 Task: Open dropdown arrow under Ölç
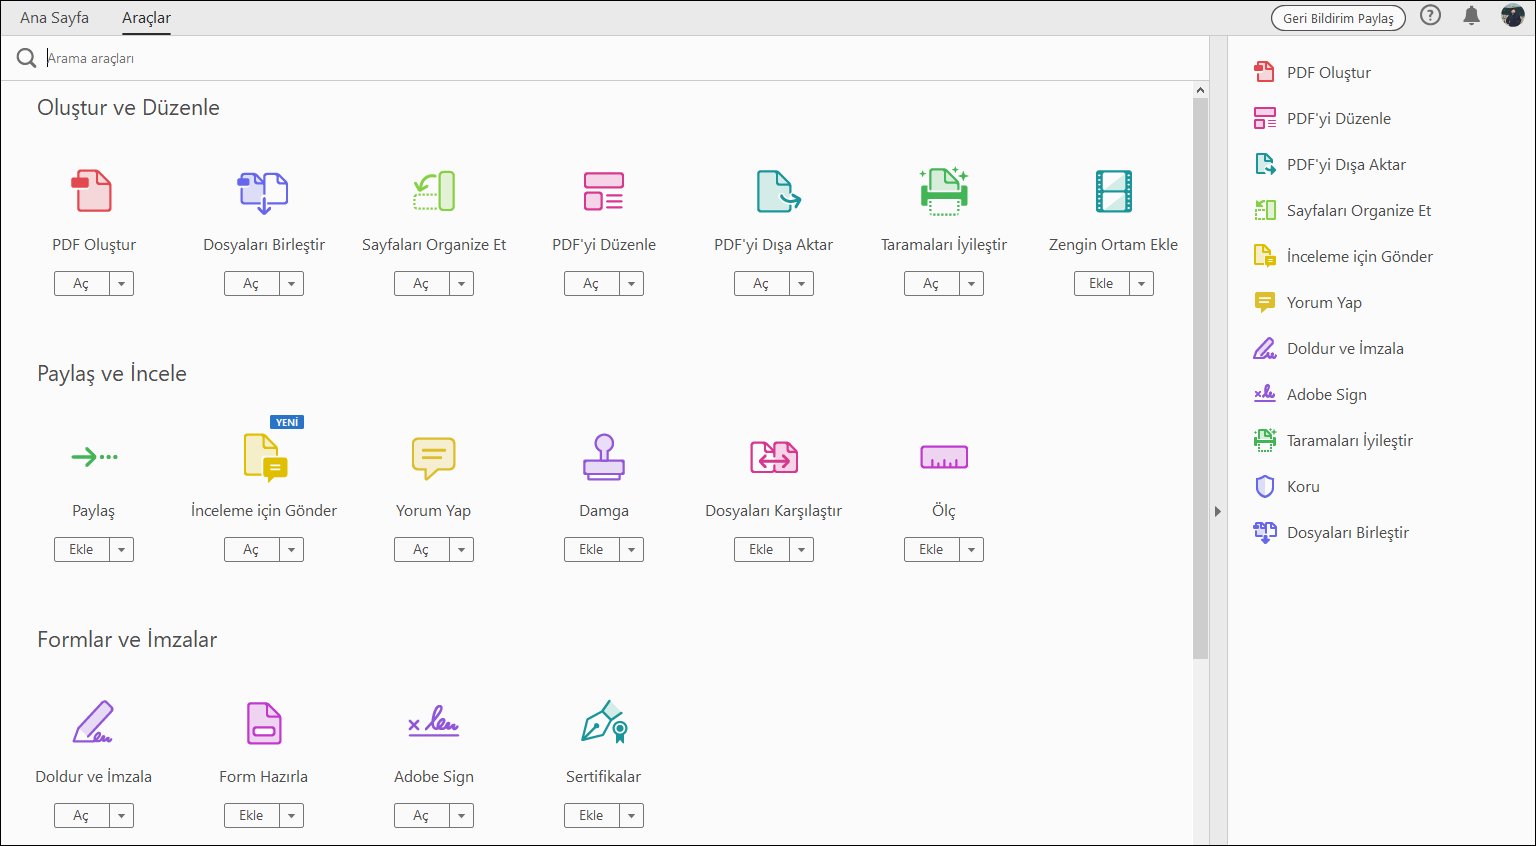pos(971,550)
